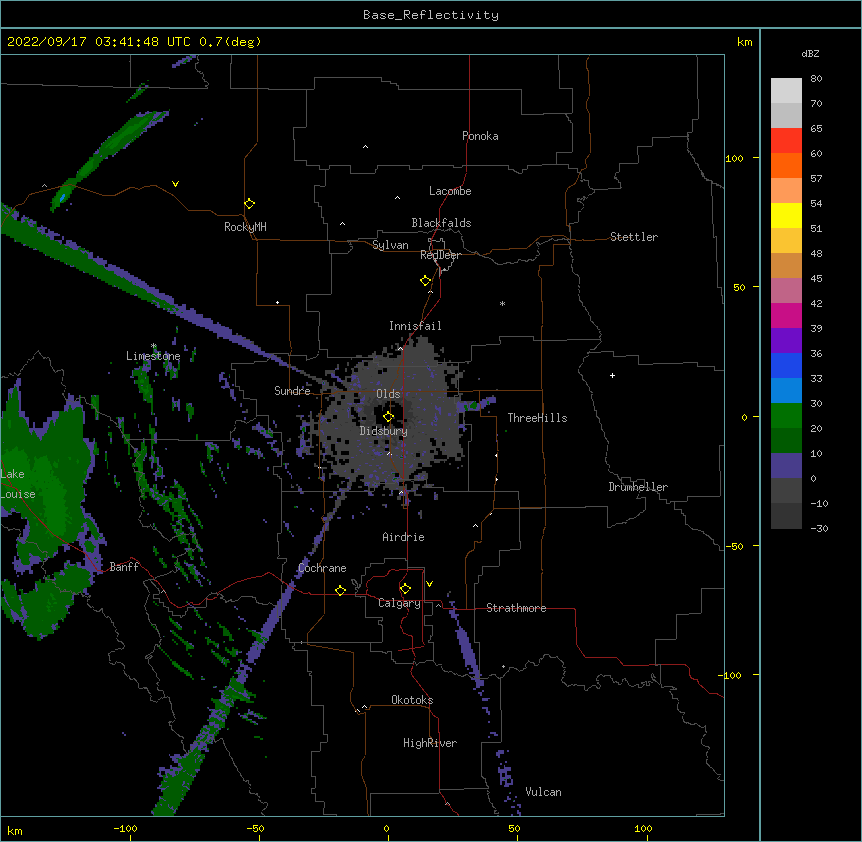Click the white caret marker west of Ponoka
Image resolution: width=862 pixels, height=842 pixels.
pos(365,147)
